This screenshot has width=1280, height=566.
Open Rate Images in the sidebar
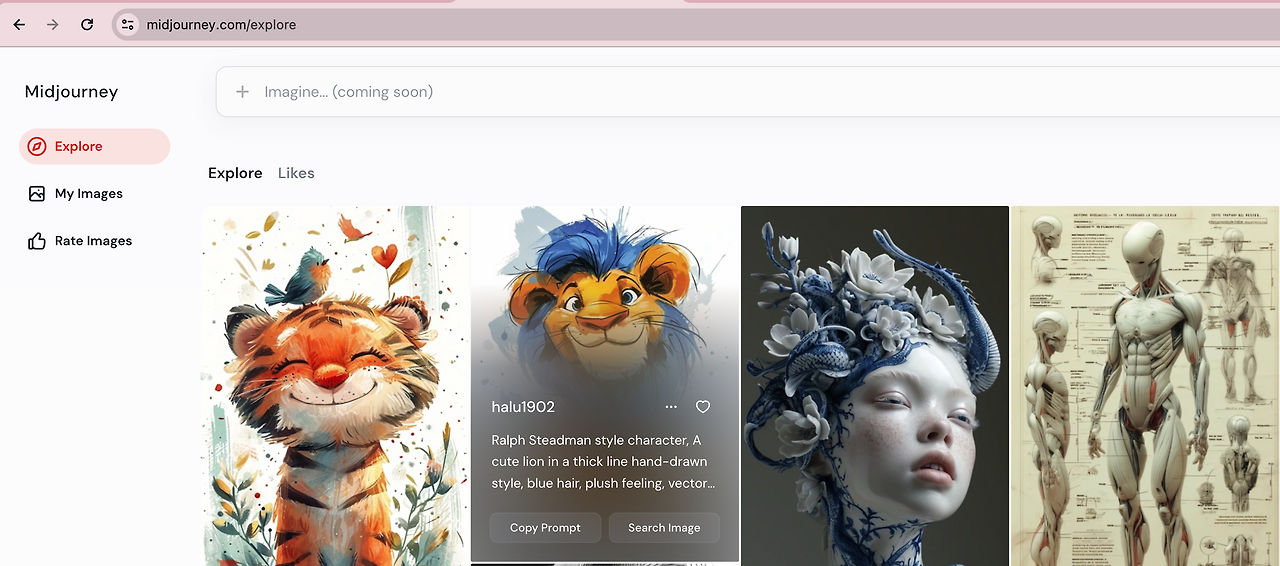tap(94, 241)
